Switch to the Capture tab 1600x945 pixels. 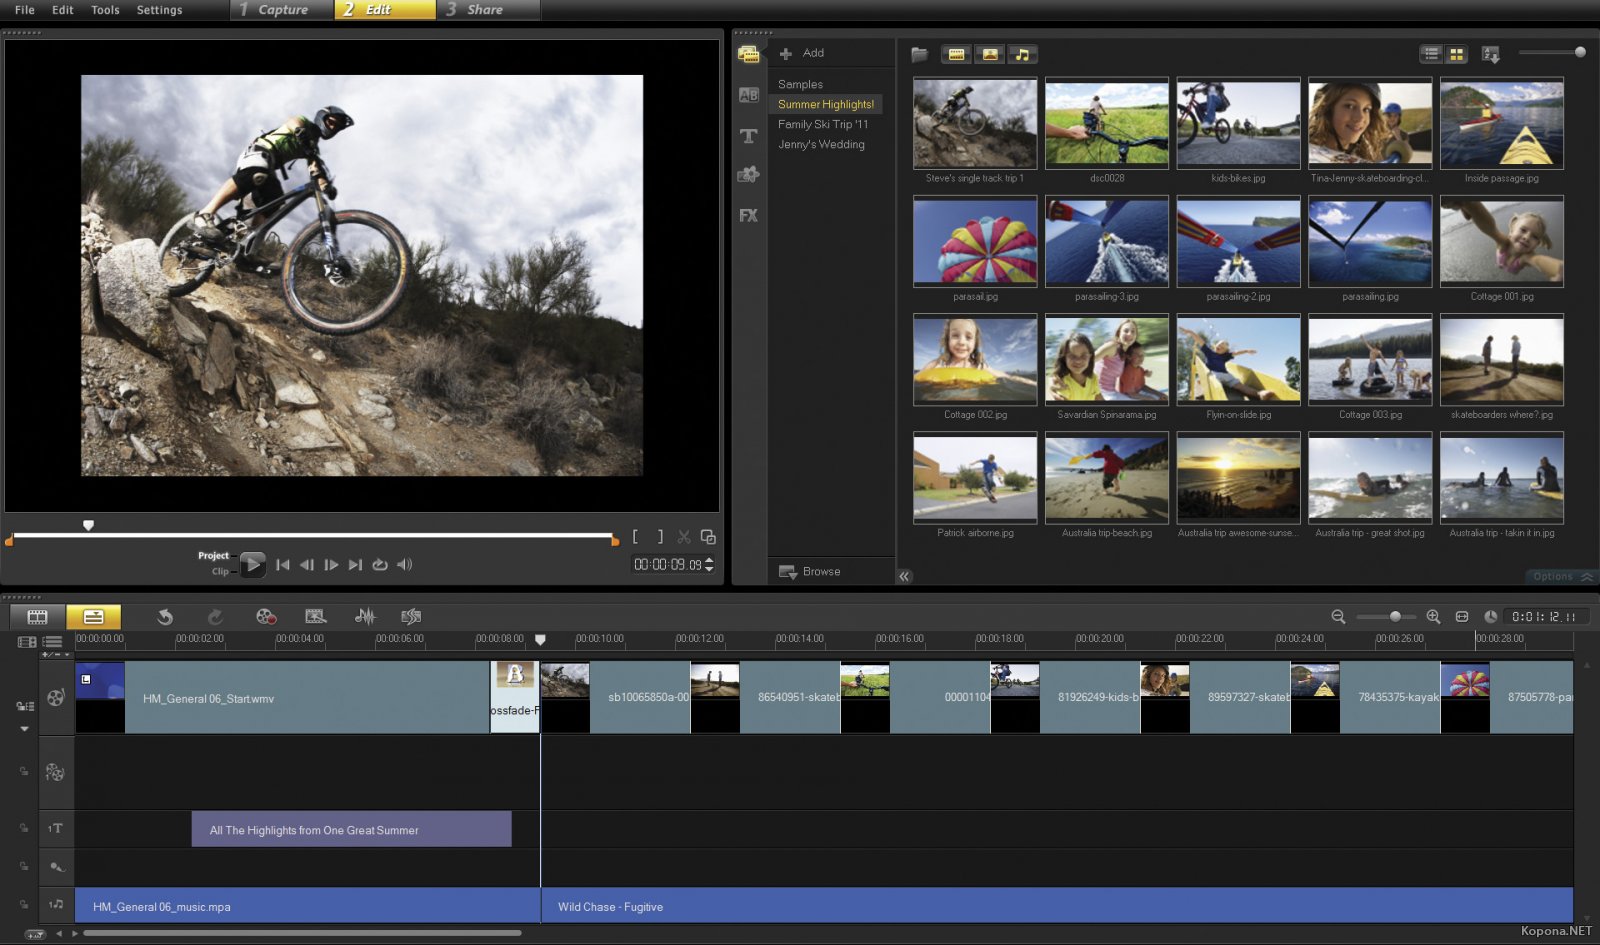point(278,10)
